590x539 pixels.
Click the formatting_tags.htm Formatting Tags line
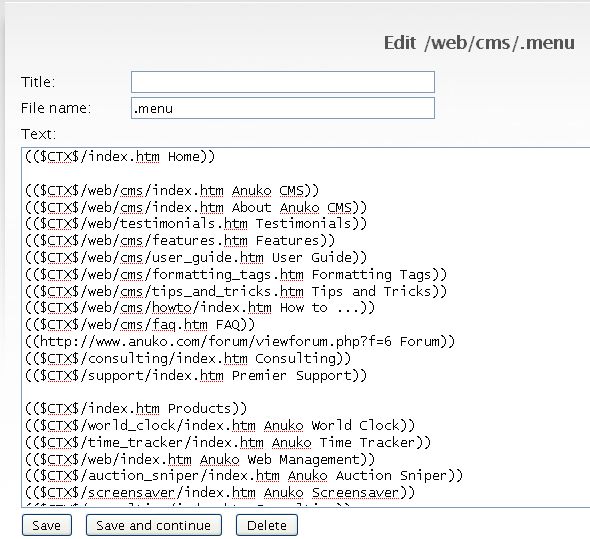click(x=236, y=275)
